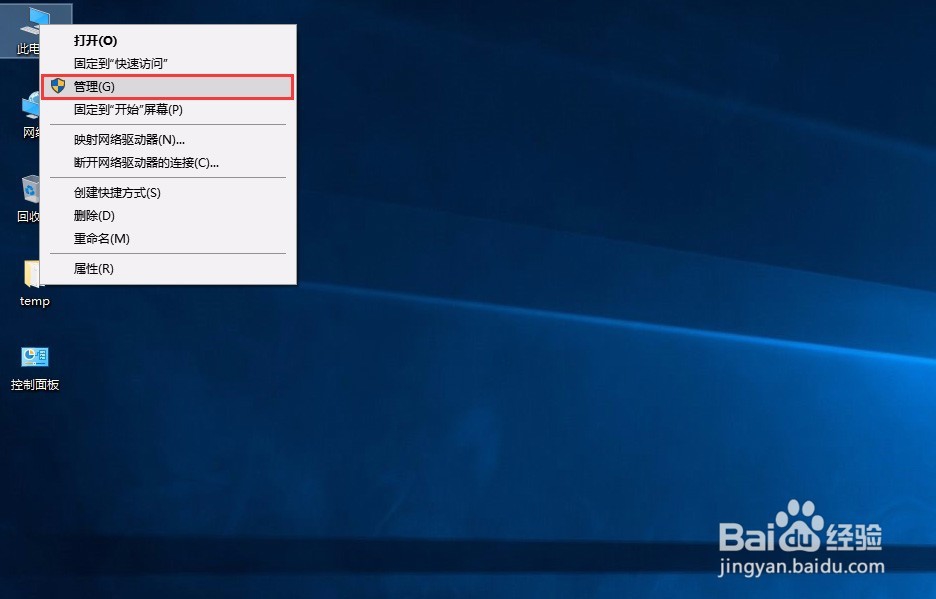Click the shield icon beside 管理(G)
Screen dimensions: 936x599
[57, 86]
